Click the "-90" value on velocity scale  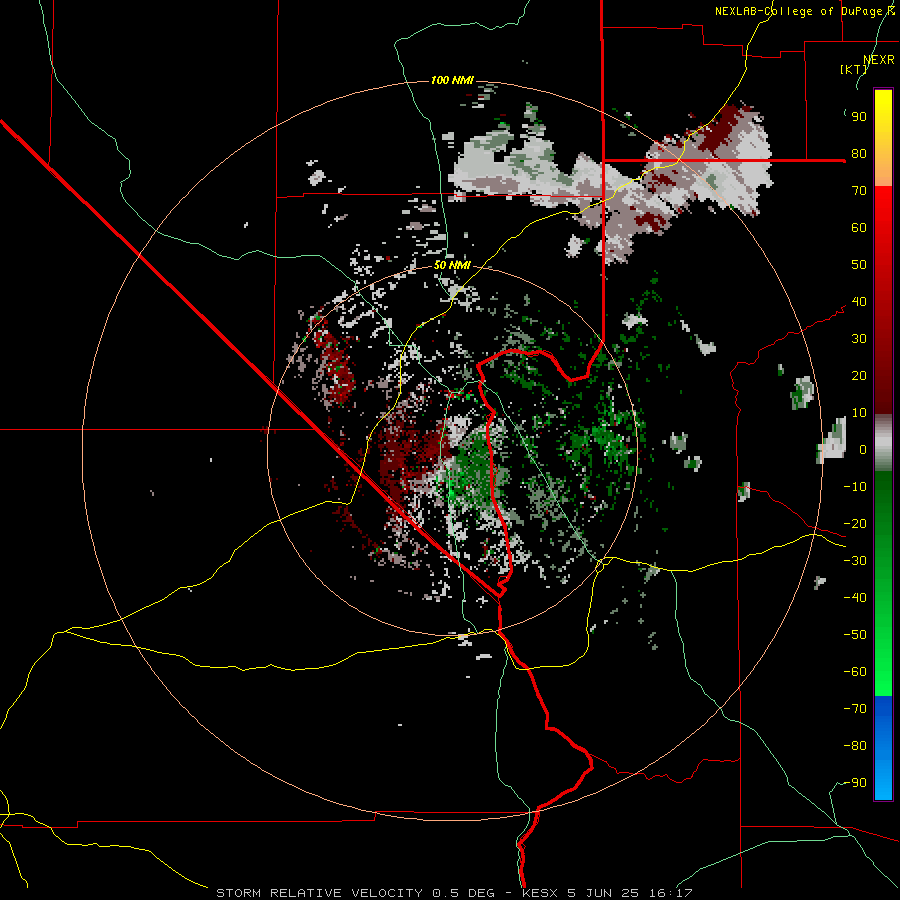(x=855, y=783)
